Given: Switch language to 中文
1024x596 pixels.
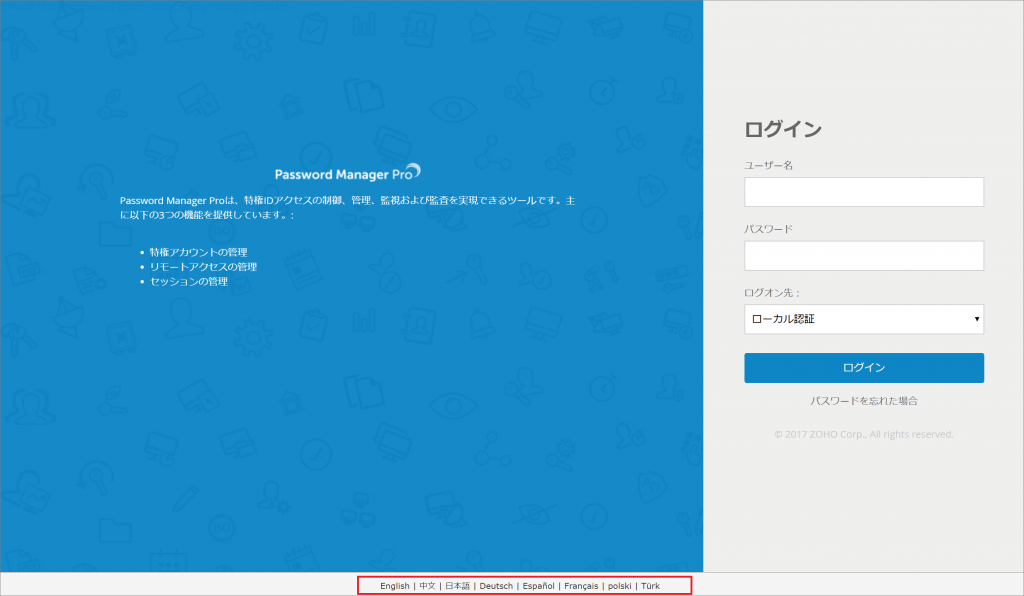Looking at the screenshot, I should [427, 586].
